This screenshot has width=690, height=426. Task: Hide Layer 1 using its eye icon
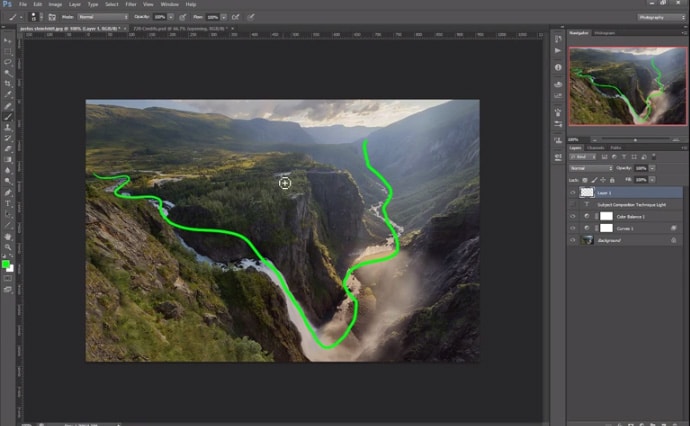pos(572,192)
